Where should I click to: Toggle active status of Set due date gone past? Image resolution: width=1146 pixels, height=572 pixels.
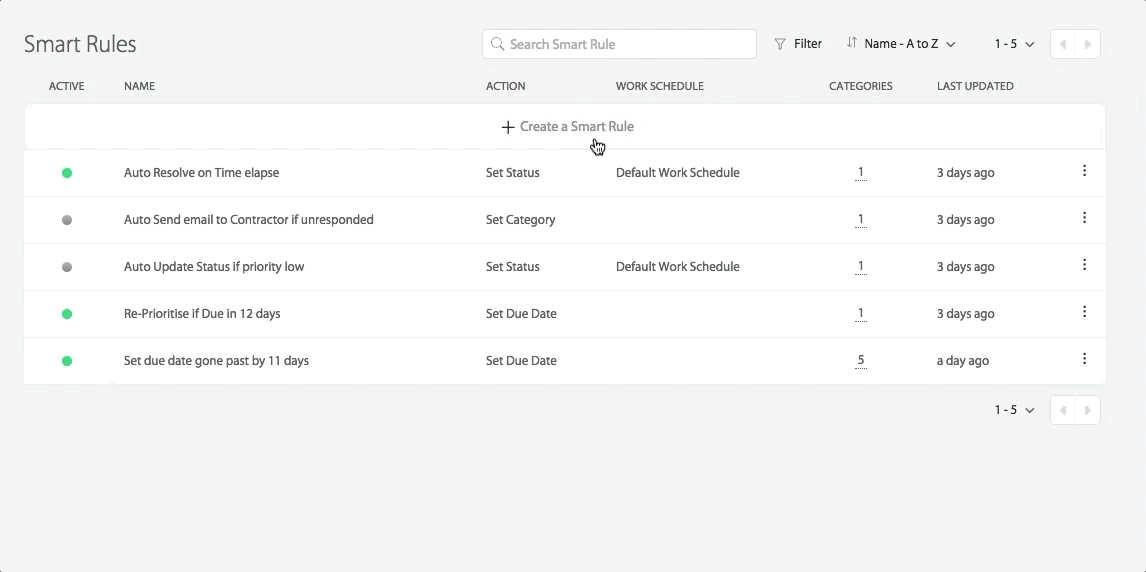[67, 361]
